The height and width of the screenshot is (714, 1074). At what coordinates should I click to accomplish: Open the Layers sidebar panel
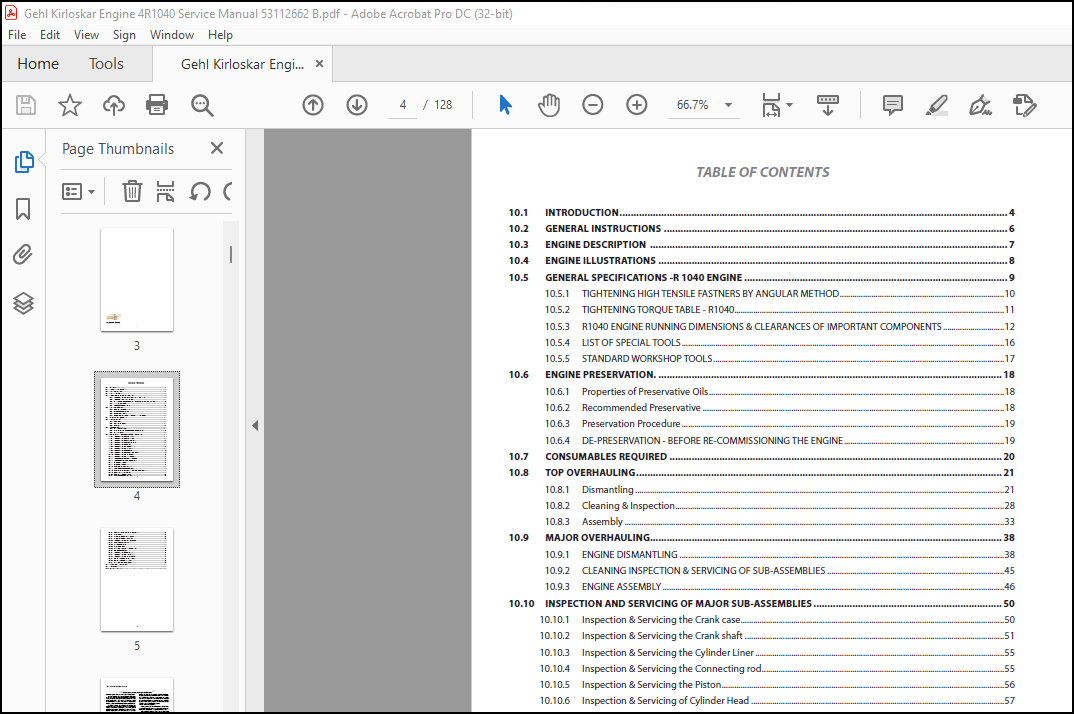pyautogui.click(x=23, y=303)
